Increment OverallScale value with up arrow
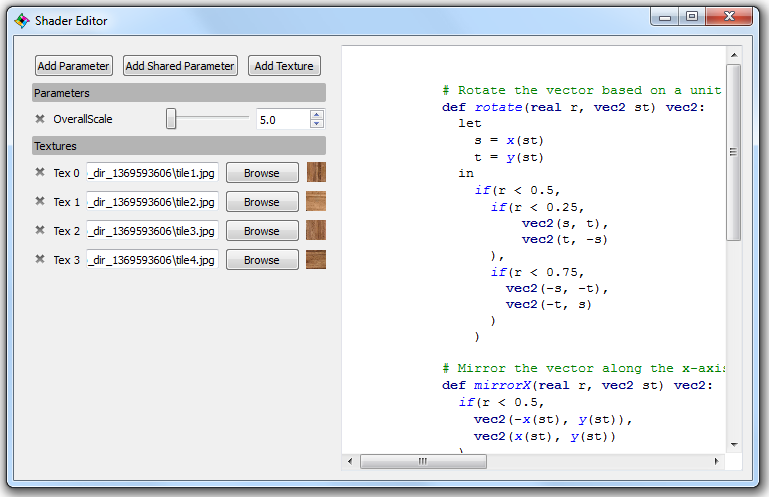The height and width of the screenshot is (497, 769). [317, 114]
